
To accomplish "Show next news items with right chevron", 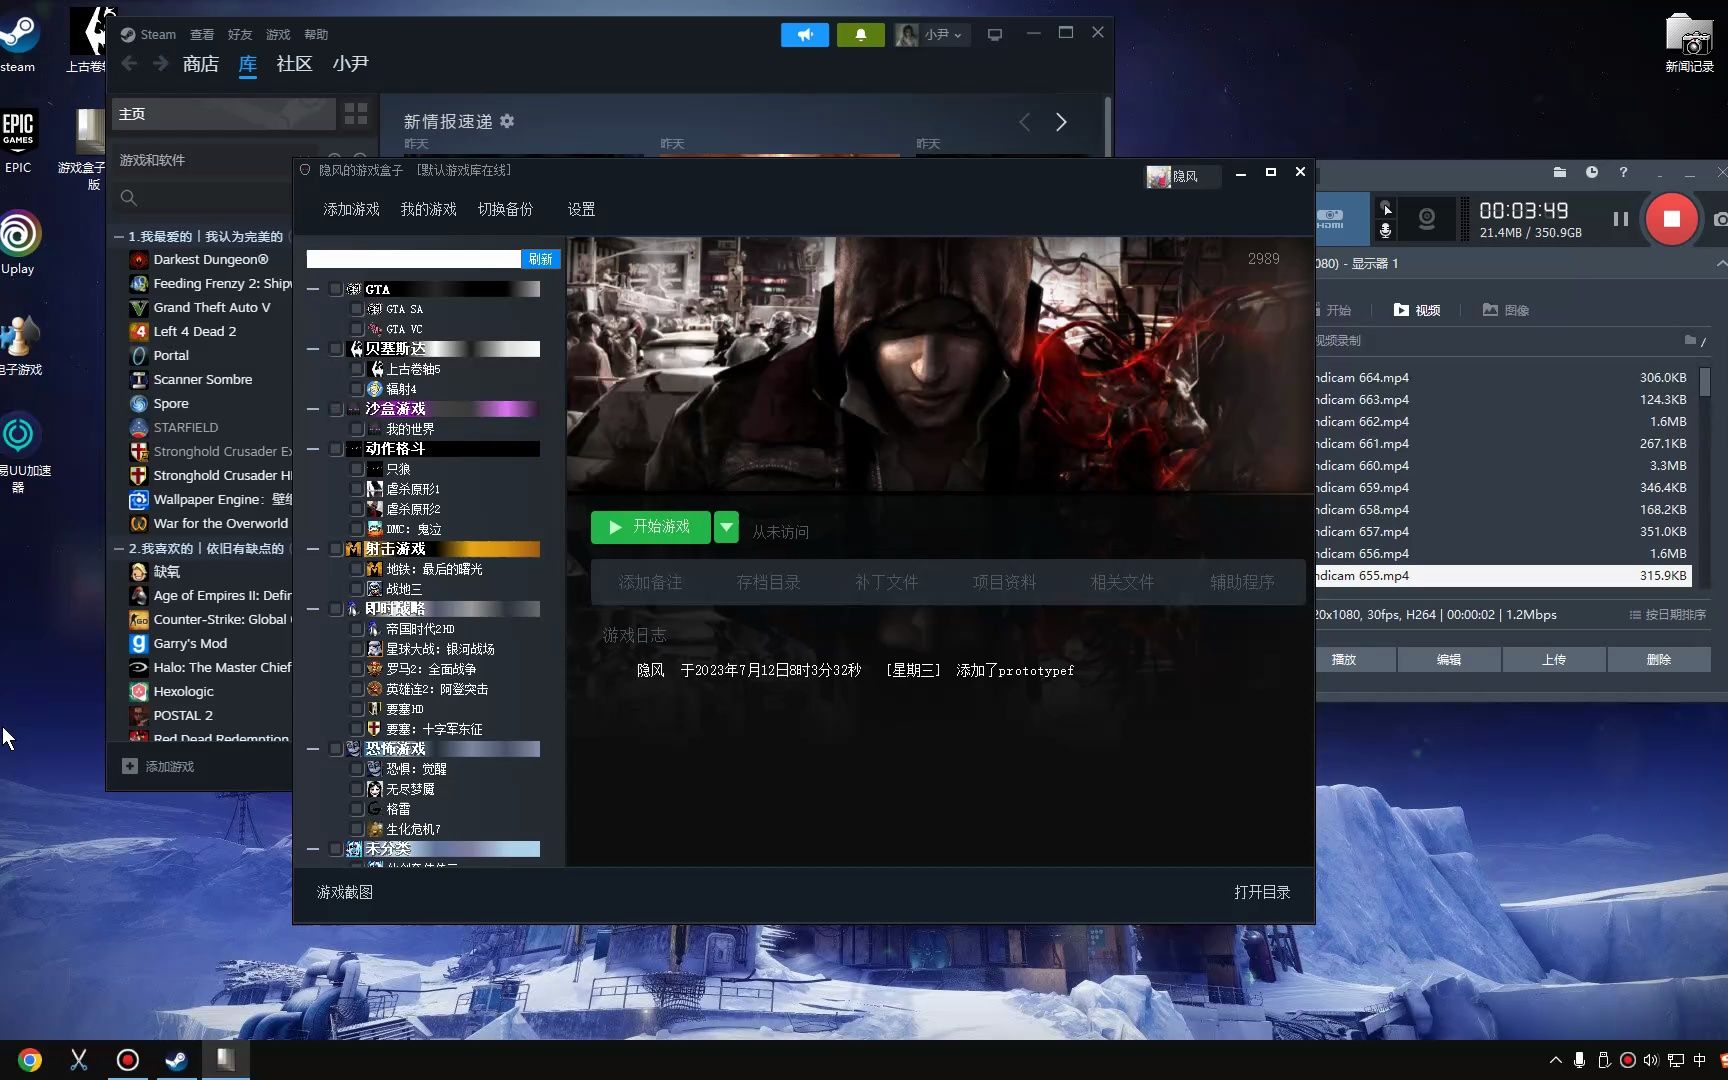I will click(1061, 122).
